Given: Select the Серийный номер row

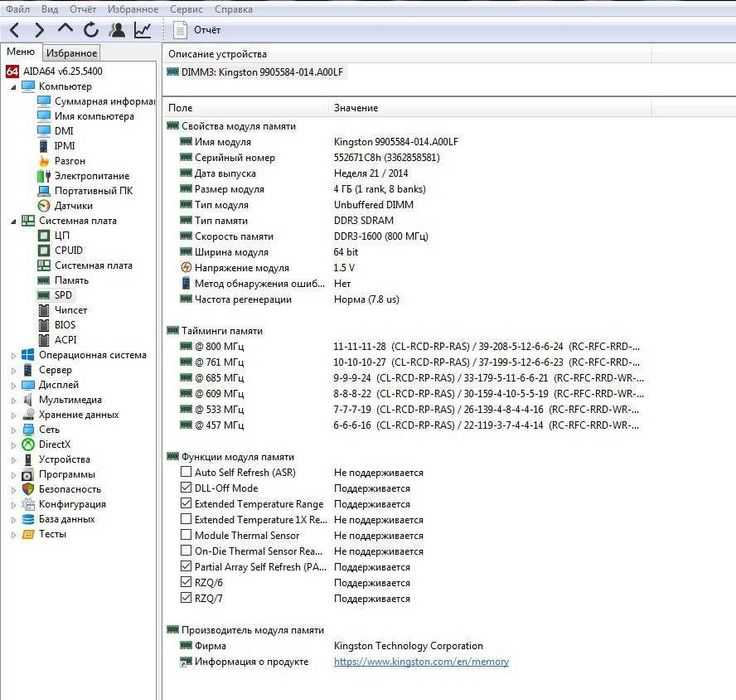Looking at the screenshot, I should coord(310,158).
